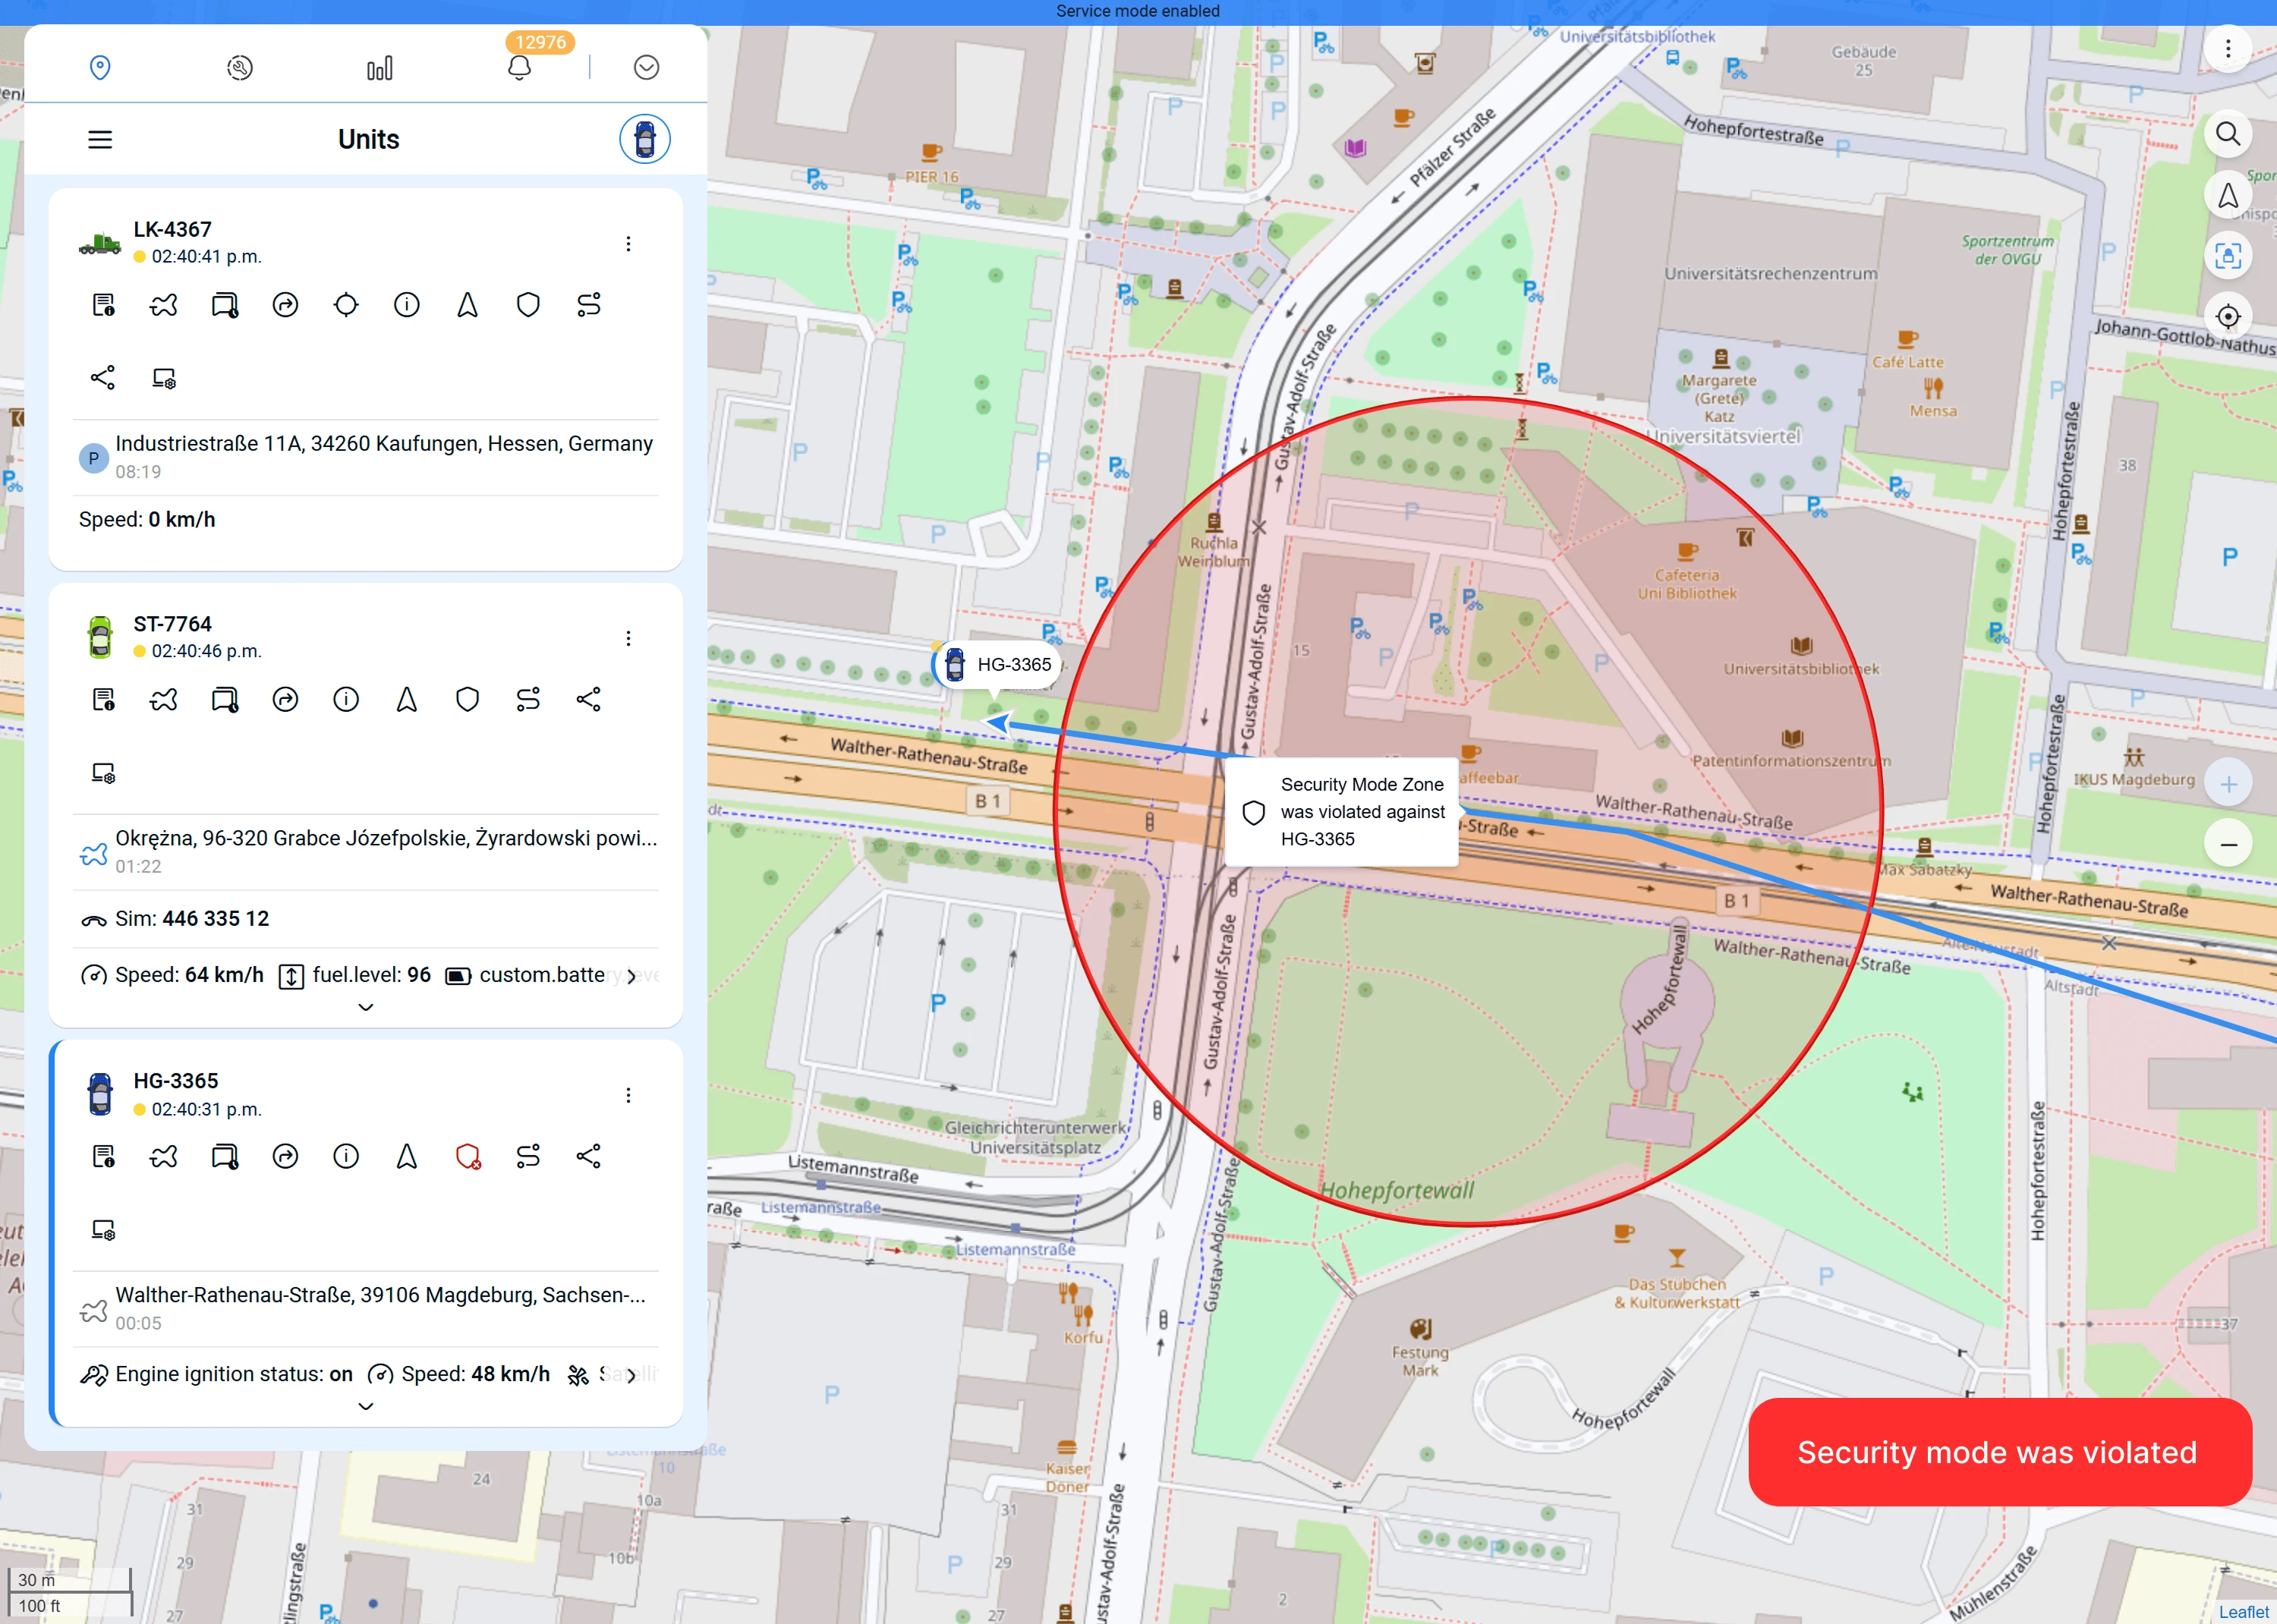Open the hamburger menu in Units
Viewport: 2277px width, 1624px height.
tap(100, 139)
